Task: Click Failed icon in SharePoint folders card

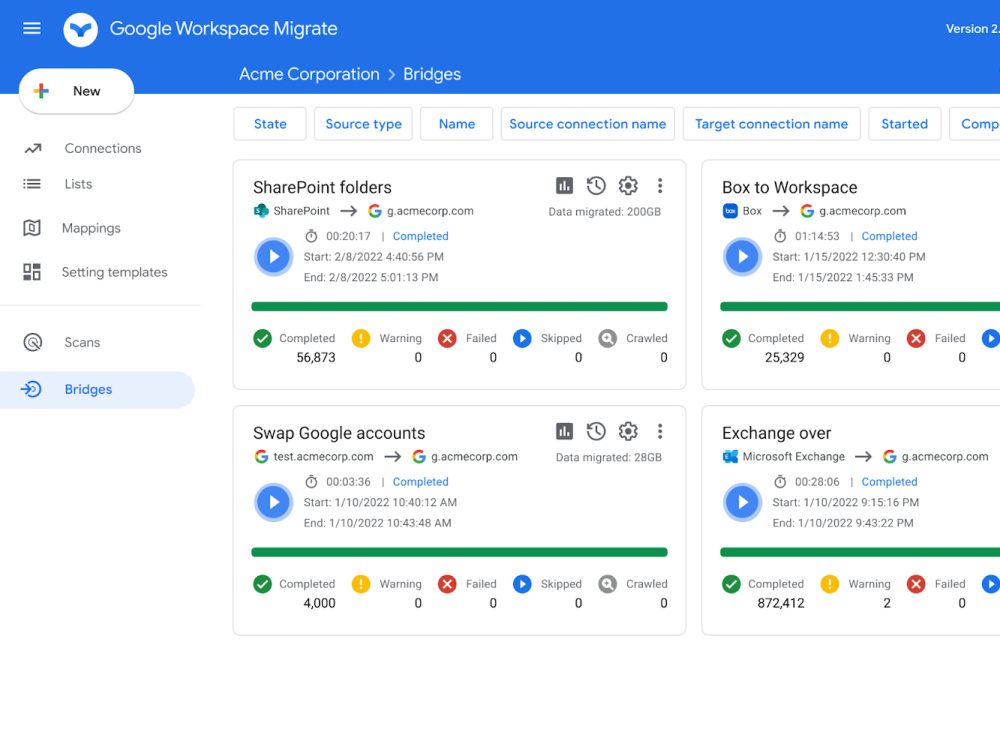Action: pyautogui.click(x=447, y=338)
